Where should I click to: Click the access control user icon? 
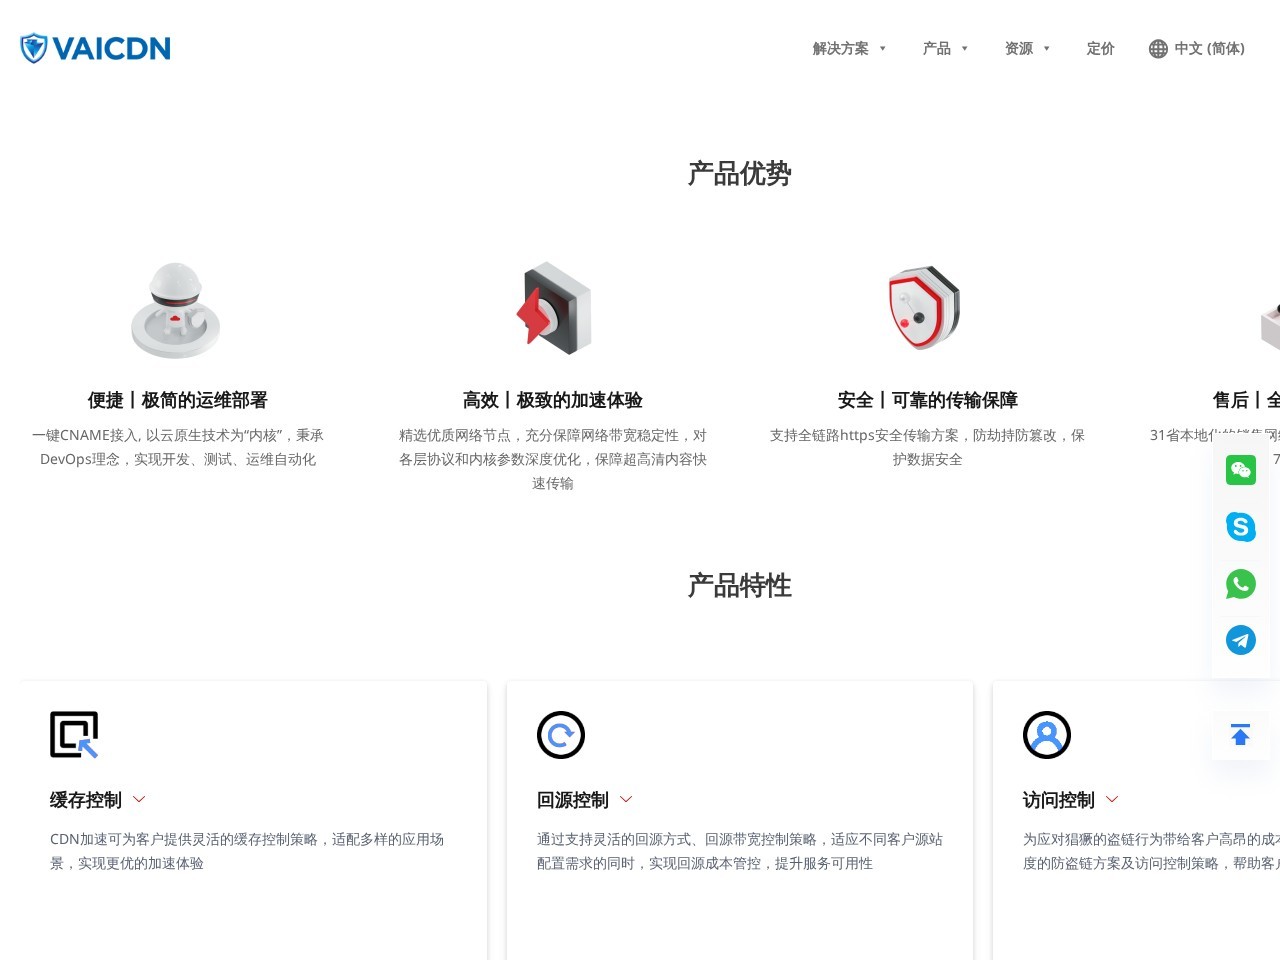coord(1047,735)
